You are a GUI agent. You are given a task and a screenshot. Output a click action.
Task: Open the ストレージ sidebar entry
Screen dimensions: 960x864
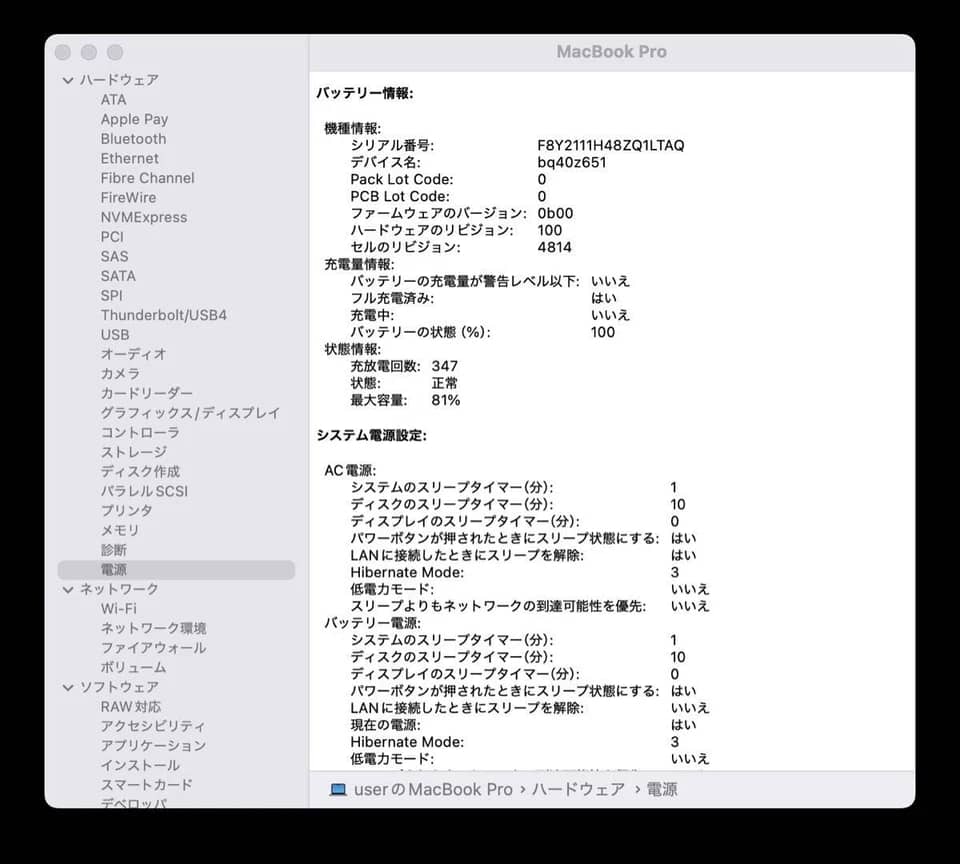coord(133,452)
